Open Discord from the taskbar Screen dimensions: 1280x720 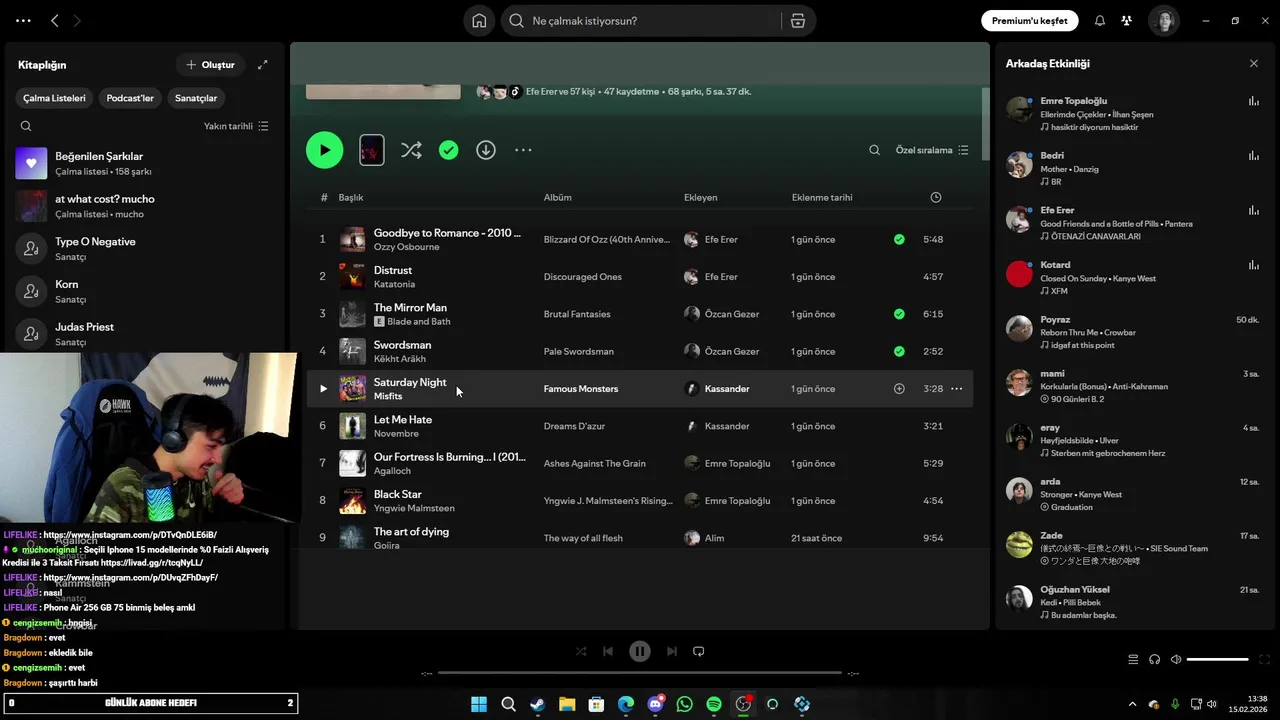[655, 704]
